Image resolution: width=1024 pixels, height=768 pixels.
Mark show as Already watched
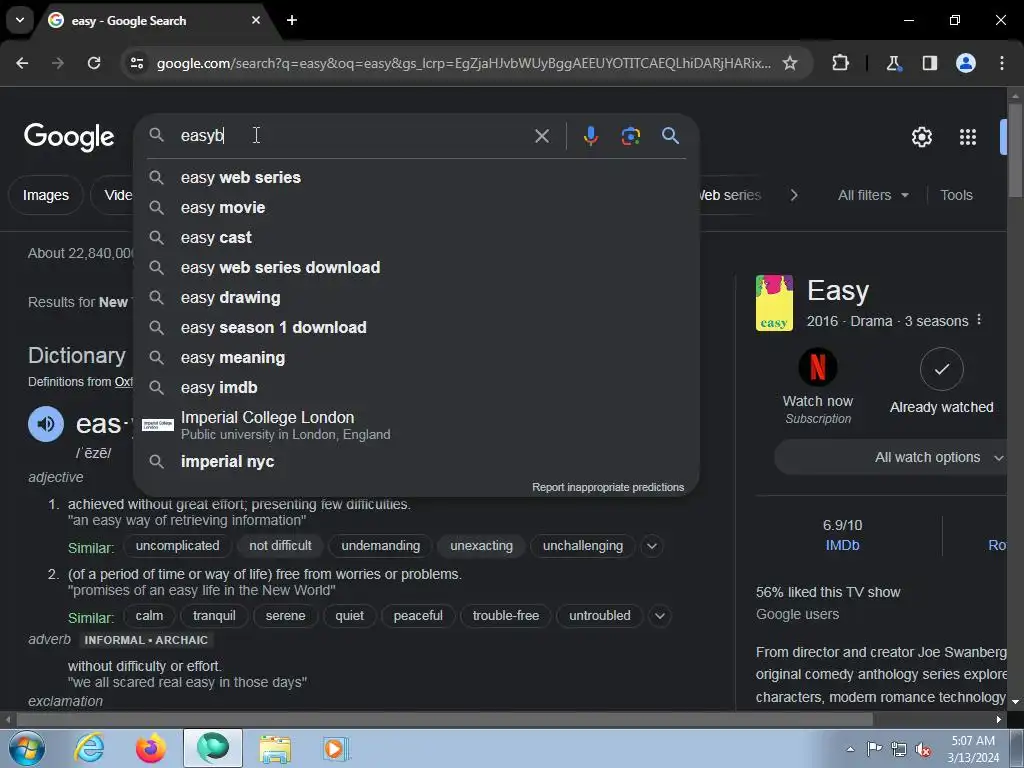(x=941, y=370)
